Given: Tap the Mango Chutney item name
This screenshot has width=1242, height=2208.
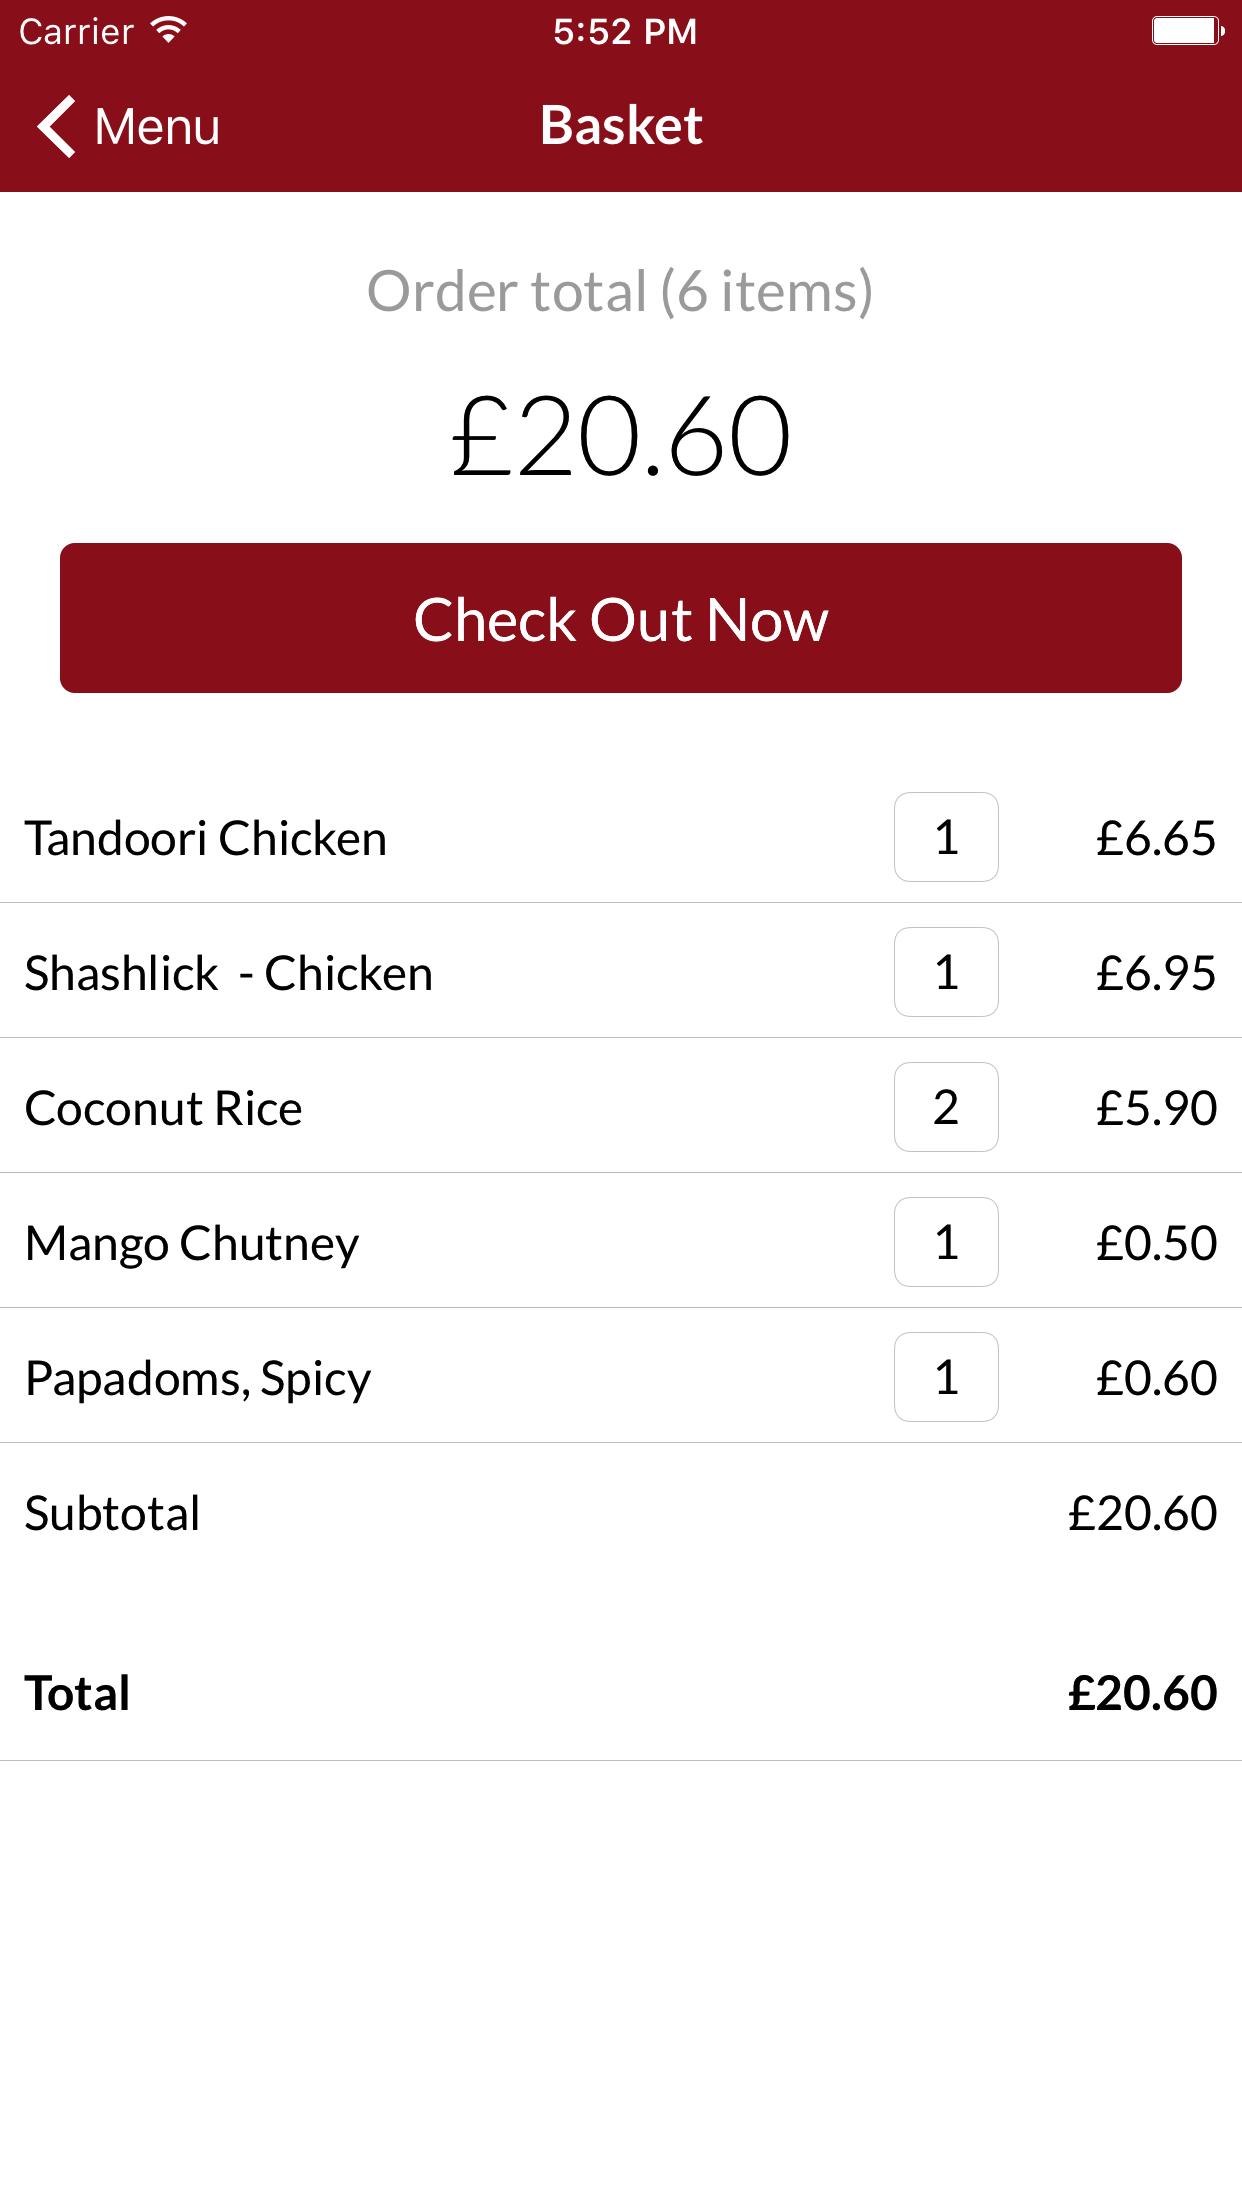Looking at the screenshot, I should (192, 1243).
